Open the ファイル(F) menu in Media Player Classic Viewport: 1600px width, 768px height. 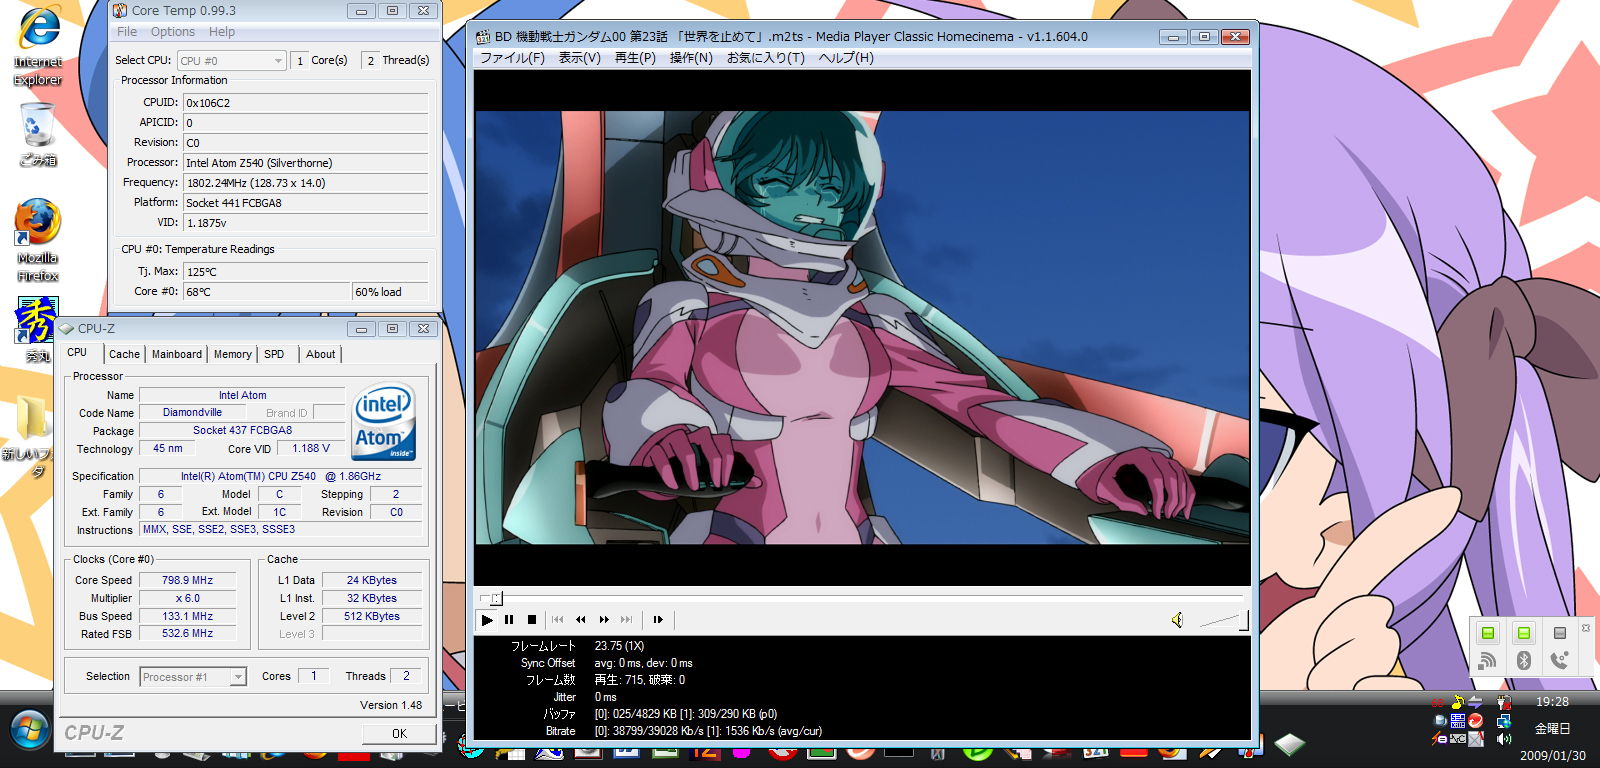[x=512, y=58]
